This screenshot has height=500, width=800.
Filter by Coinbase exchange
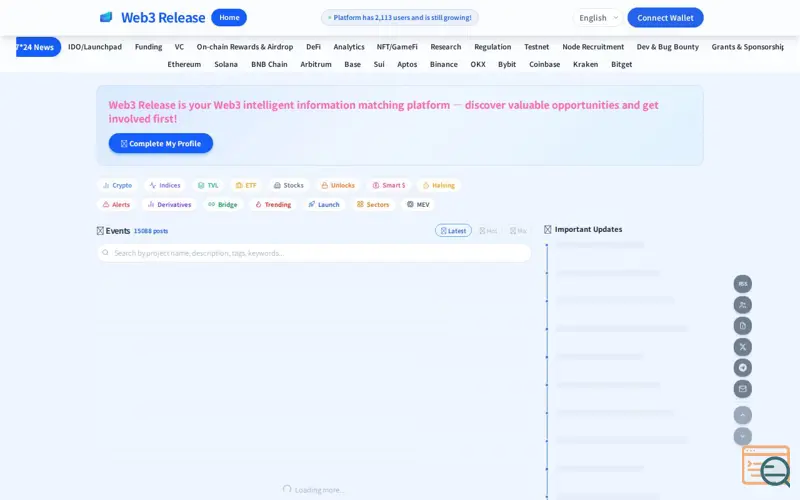coord(544,64)
